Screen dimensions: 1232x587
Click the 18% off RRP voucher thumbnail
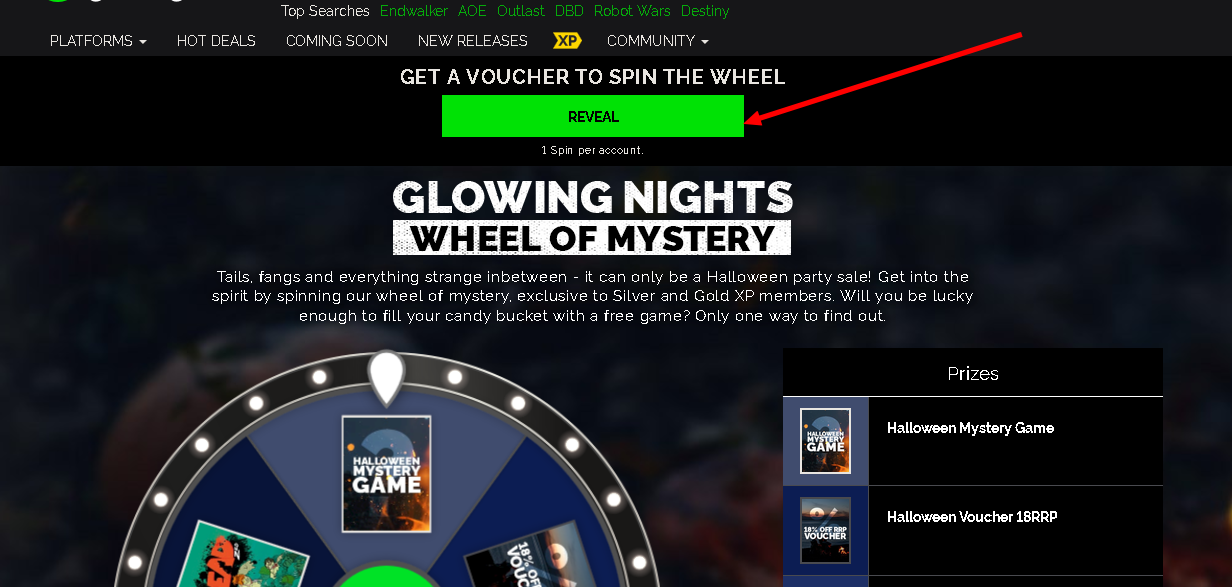pos(826,530)
